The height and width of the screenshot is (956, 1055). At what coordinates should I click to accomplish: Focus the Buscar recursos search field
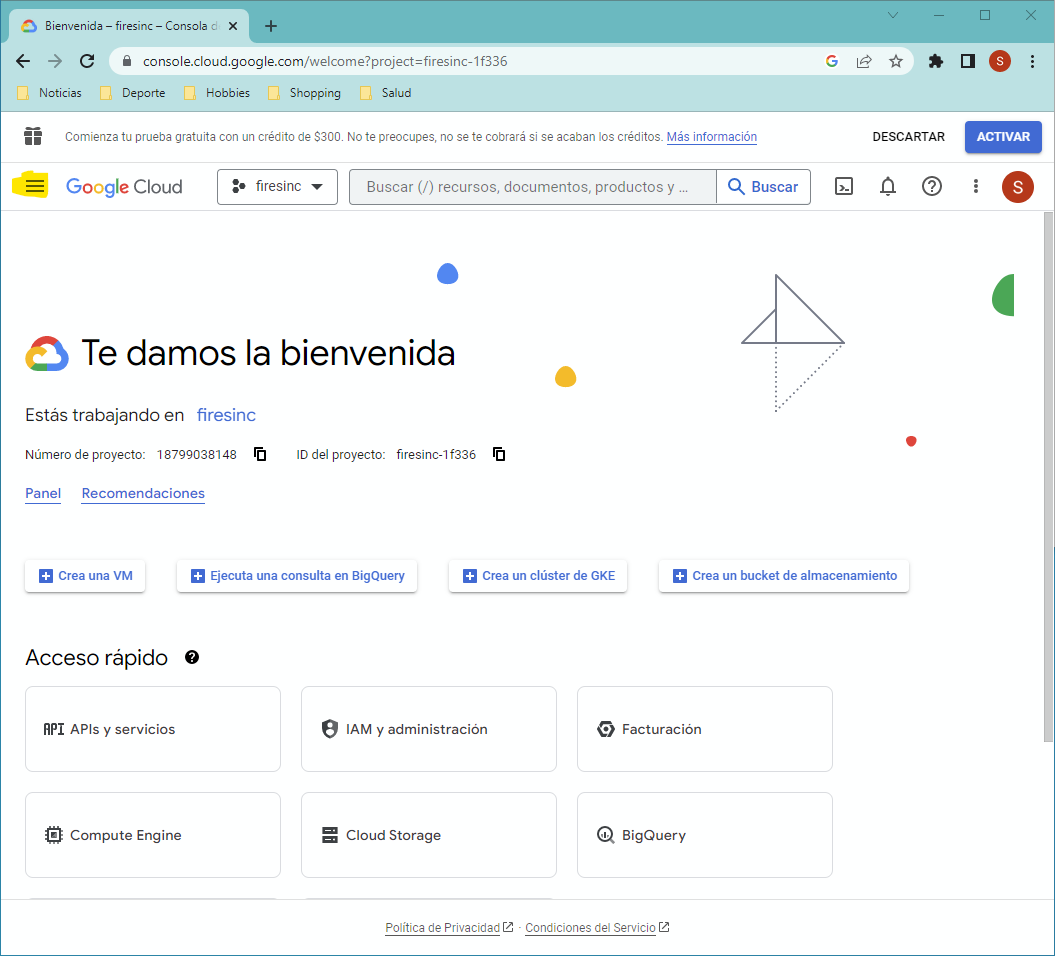point(532,186)
